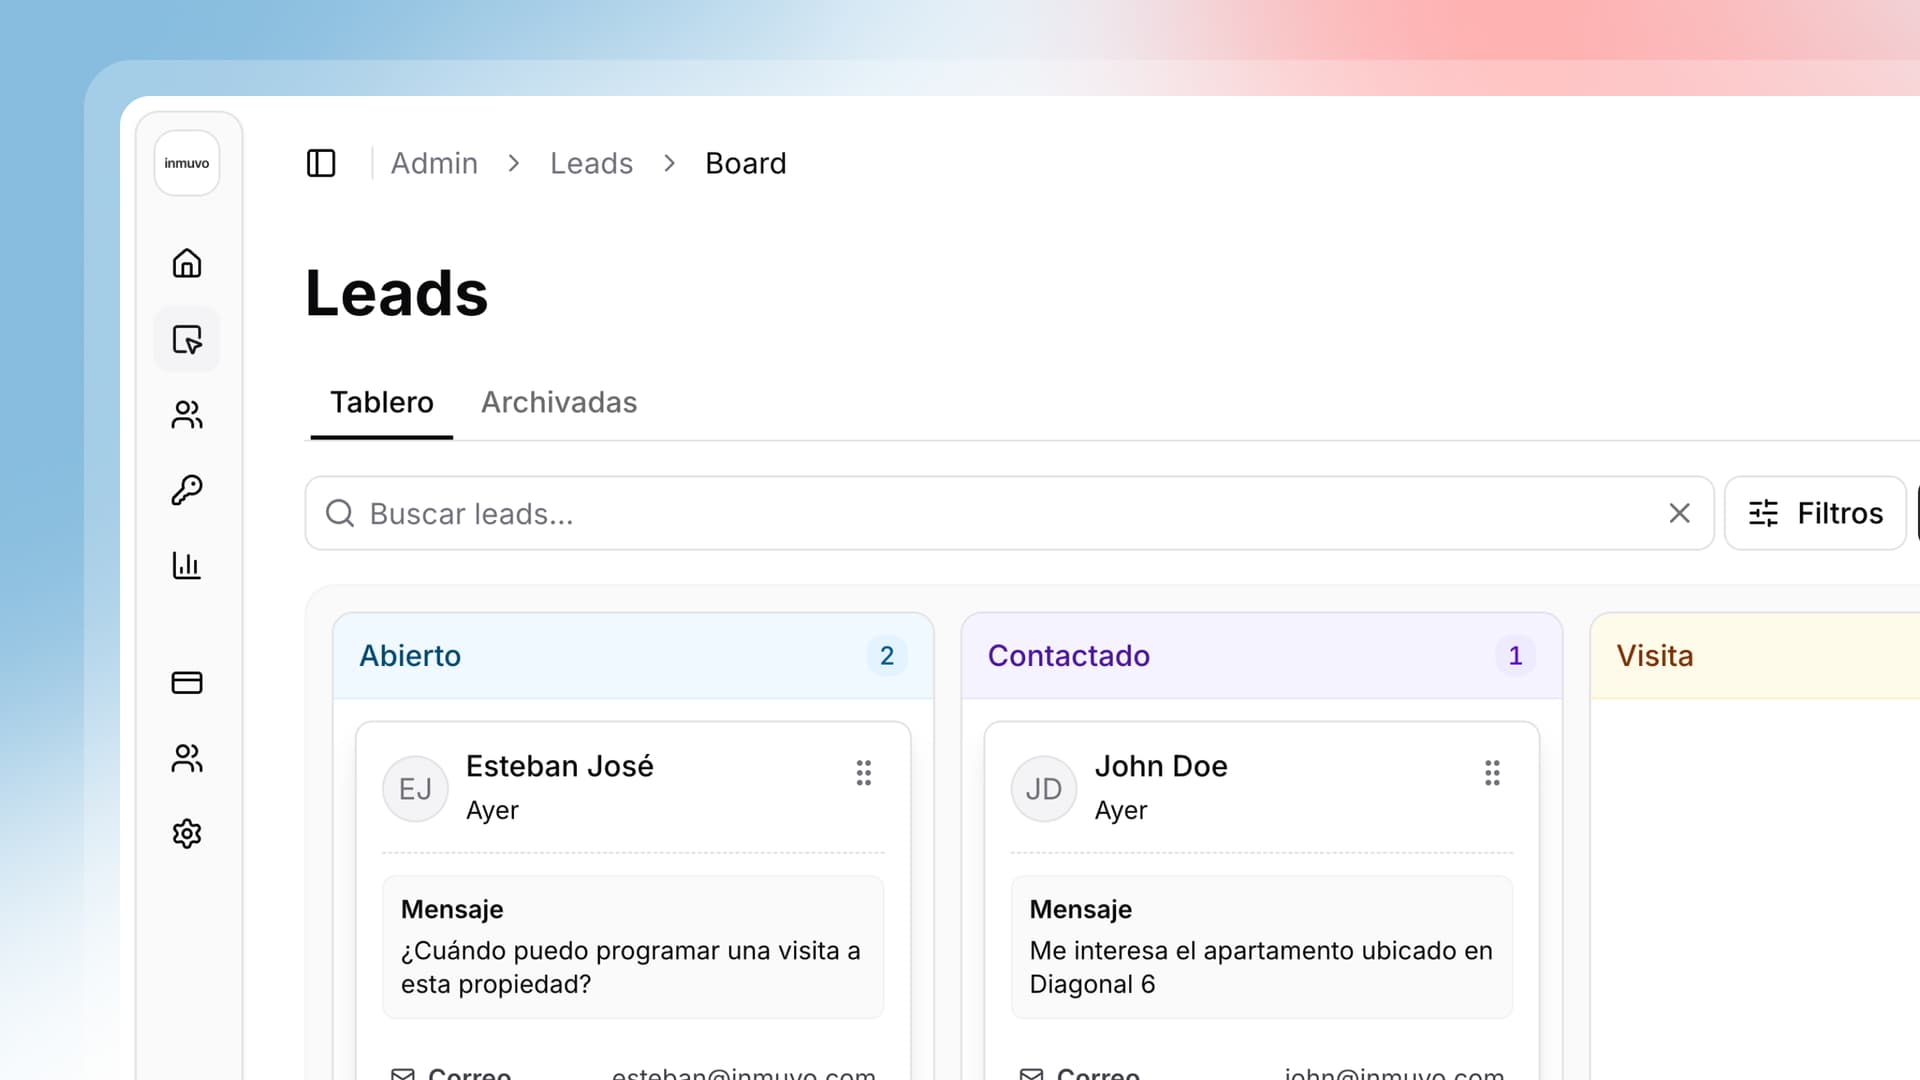Go to Leads breadcrumb
1920x1080 pixels.
pyautogui.click(x=591, y=163)
